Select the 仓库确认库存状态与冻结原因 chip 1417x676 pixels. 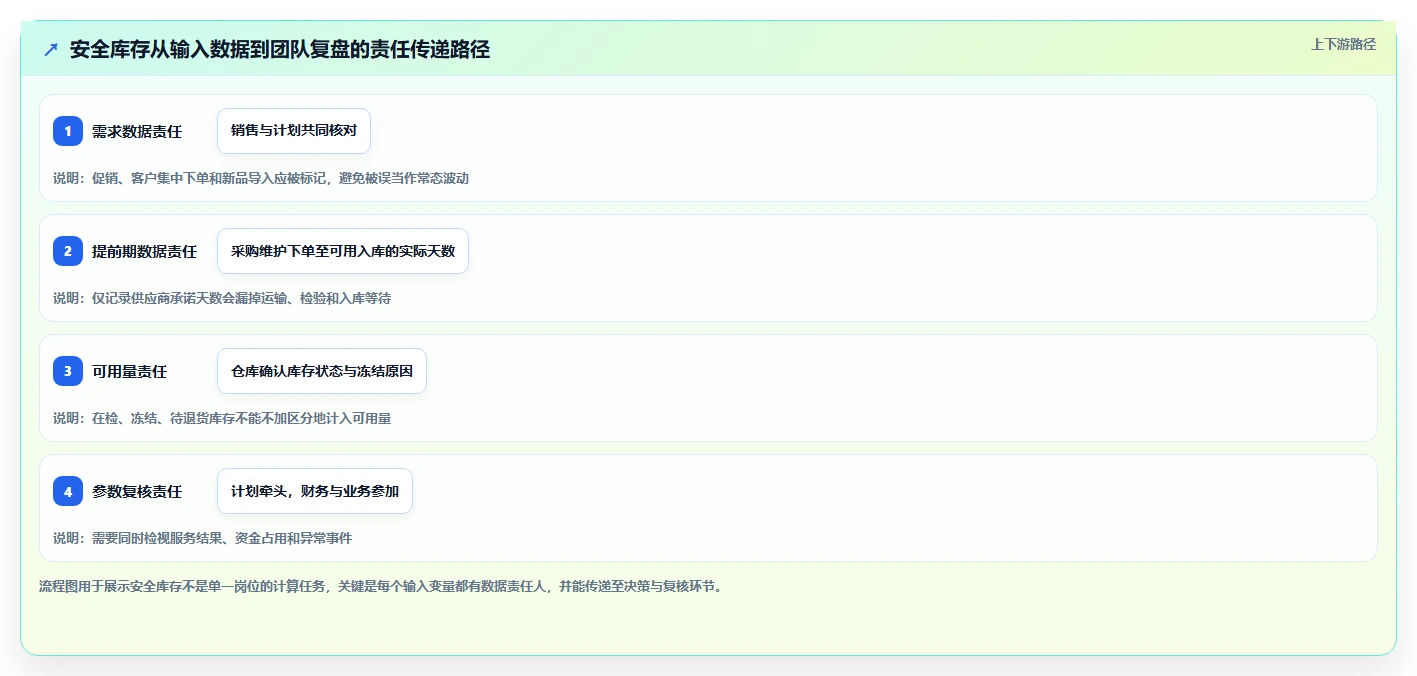322,371
